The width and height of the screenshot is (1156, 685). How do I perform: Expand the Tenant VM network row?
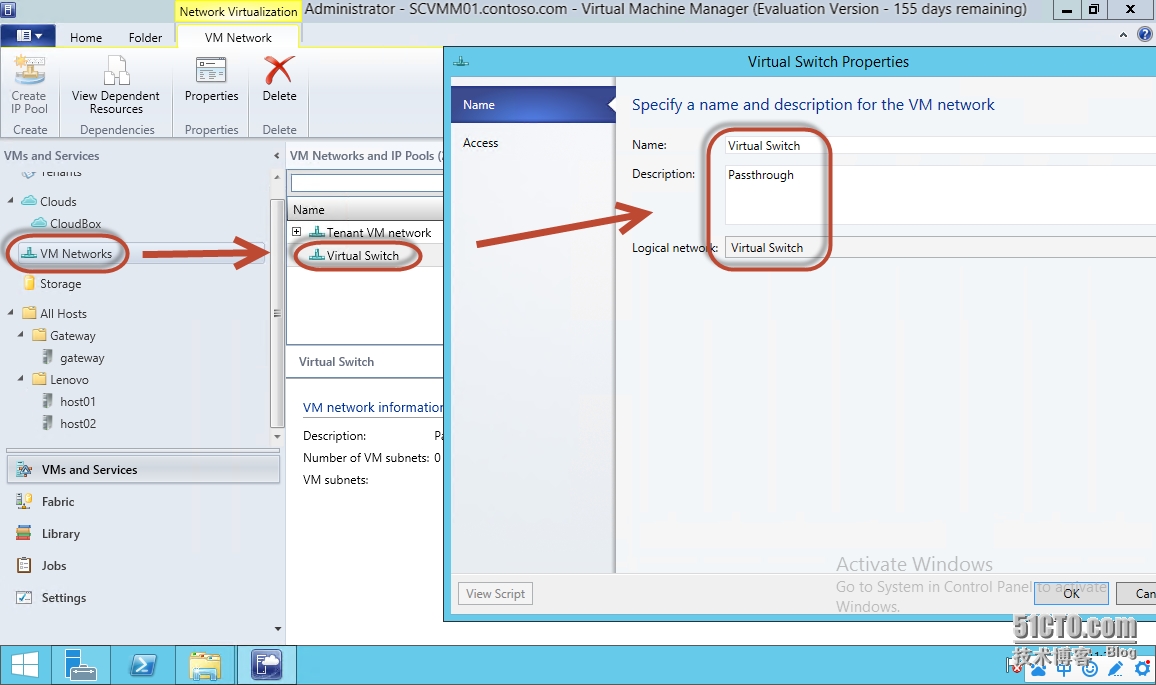[296, 232]
